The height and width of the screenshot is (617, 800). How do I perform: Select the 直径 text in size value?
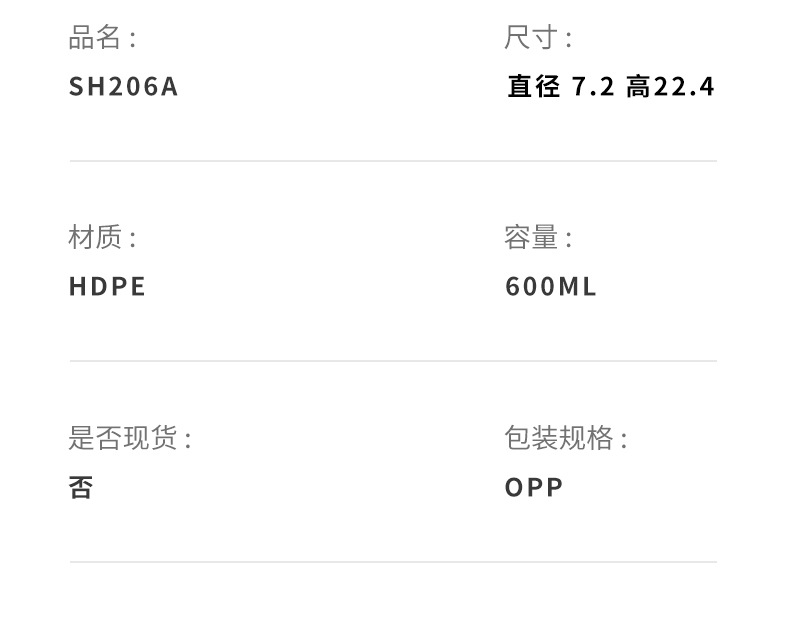533,87
